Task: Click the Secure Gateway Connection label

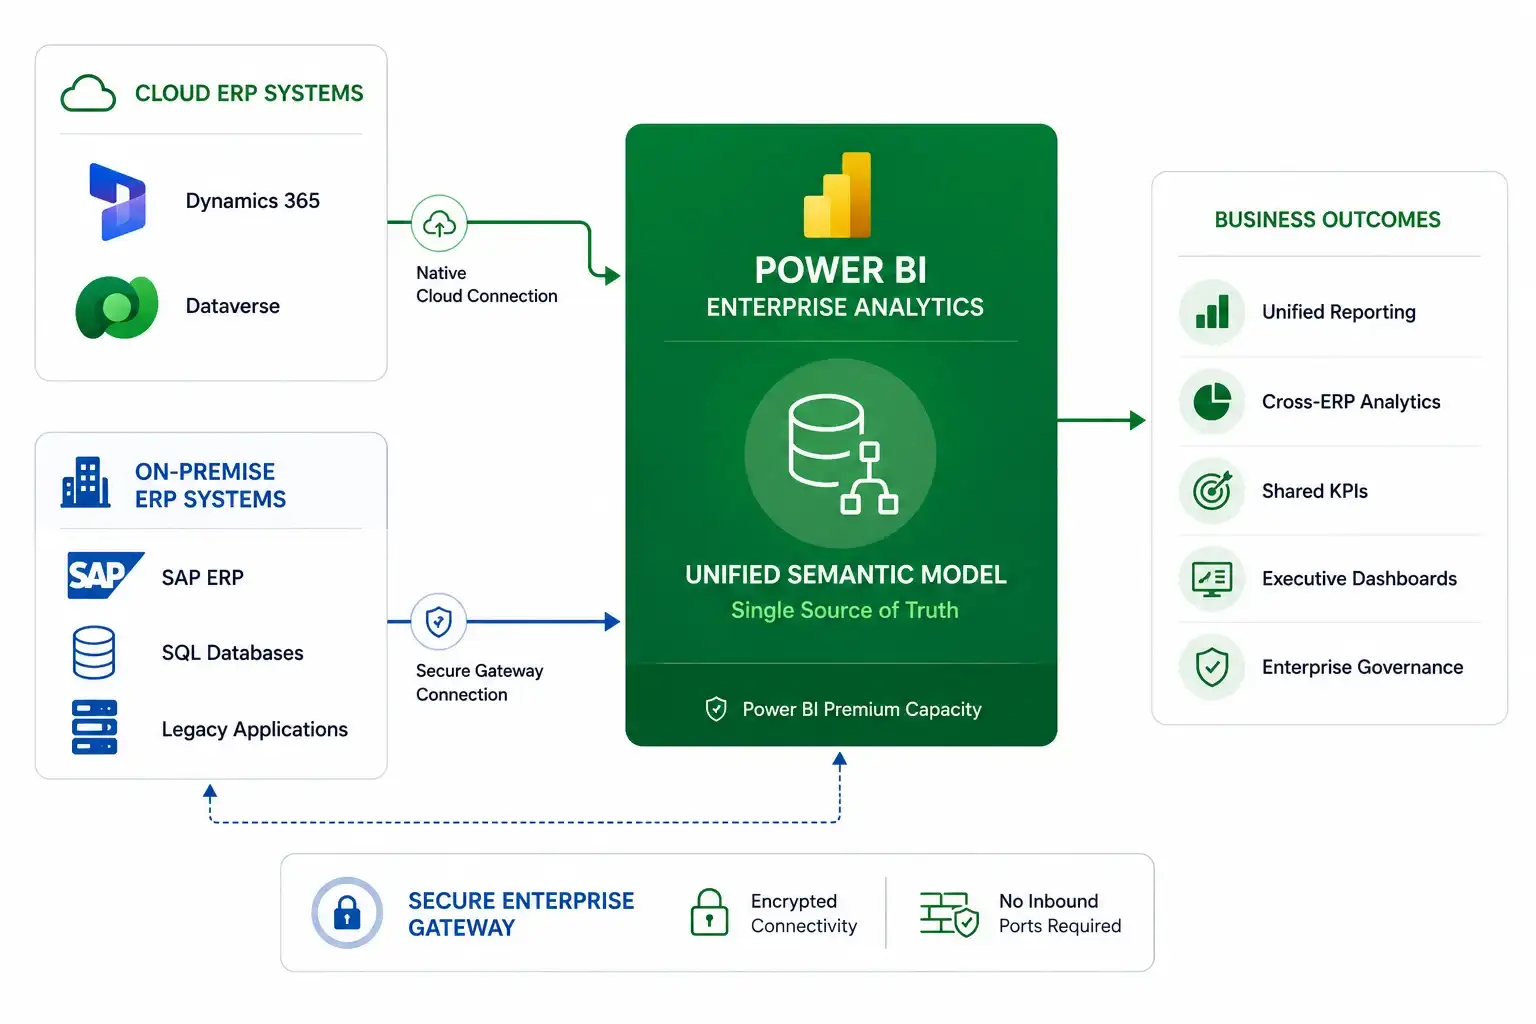Action: tap(480, 682)
